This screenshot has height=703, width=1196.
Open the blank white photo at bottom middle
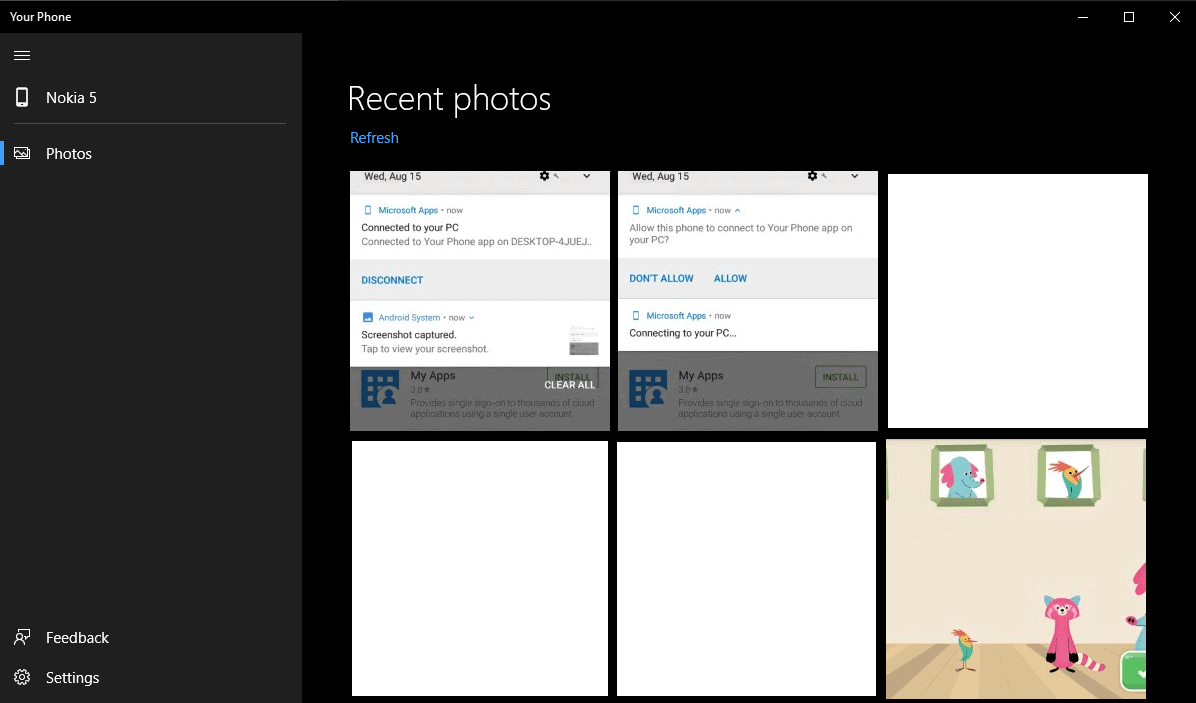pos(746,568)
